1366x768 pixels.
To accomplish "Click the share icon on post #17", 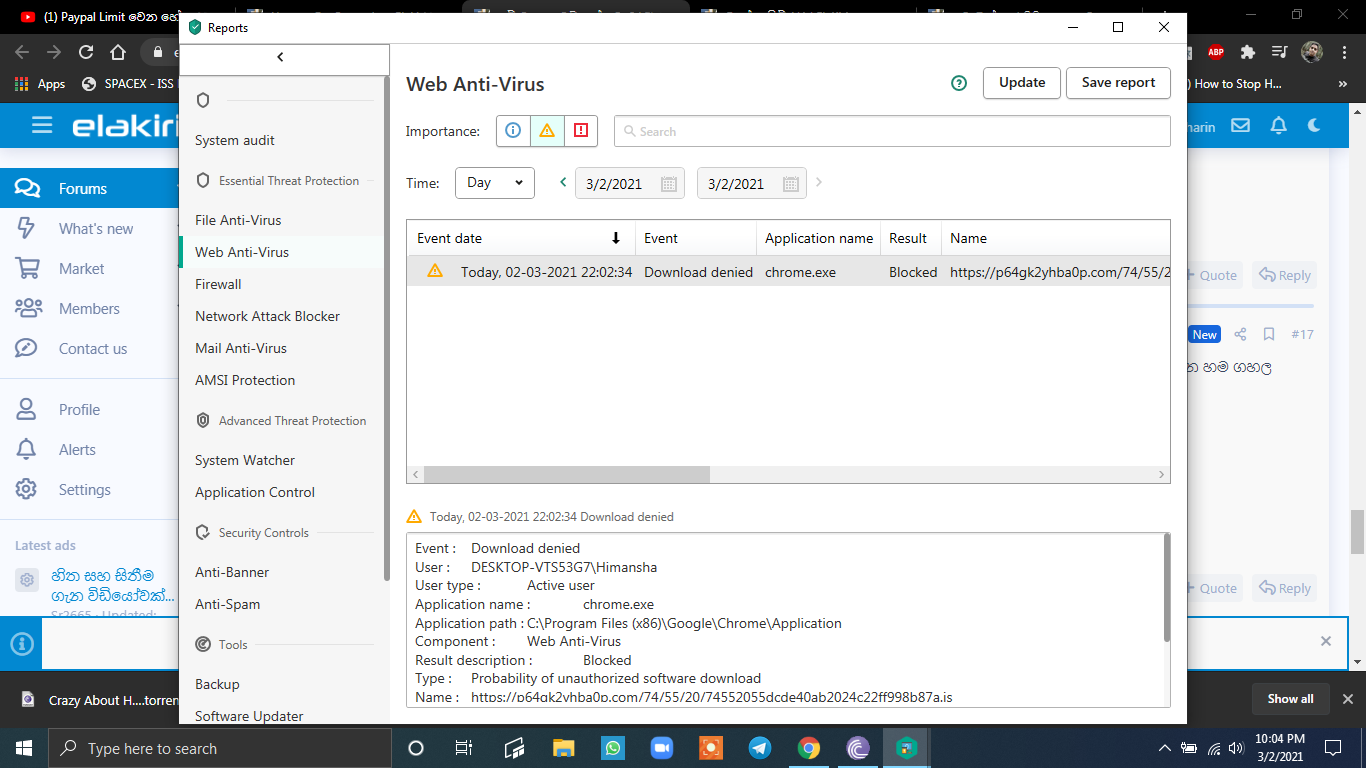I will point(1241,334).
